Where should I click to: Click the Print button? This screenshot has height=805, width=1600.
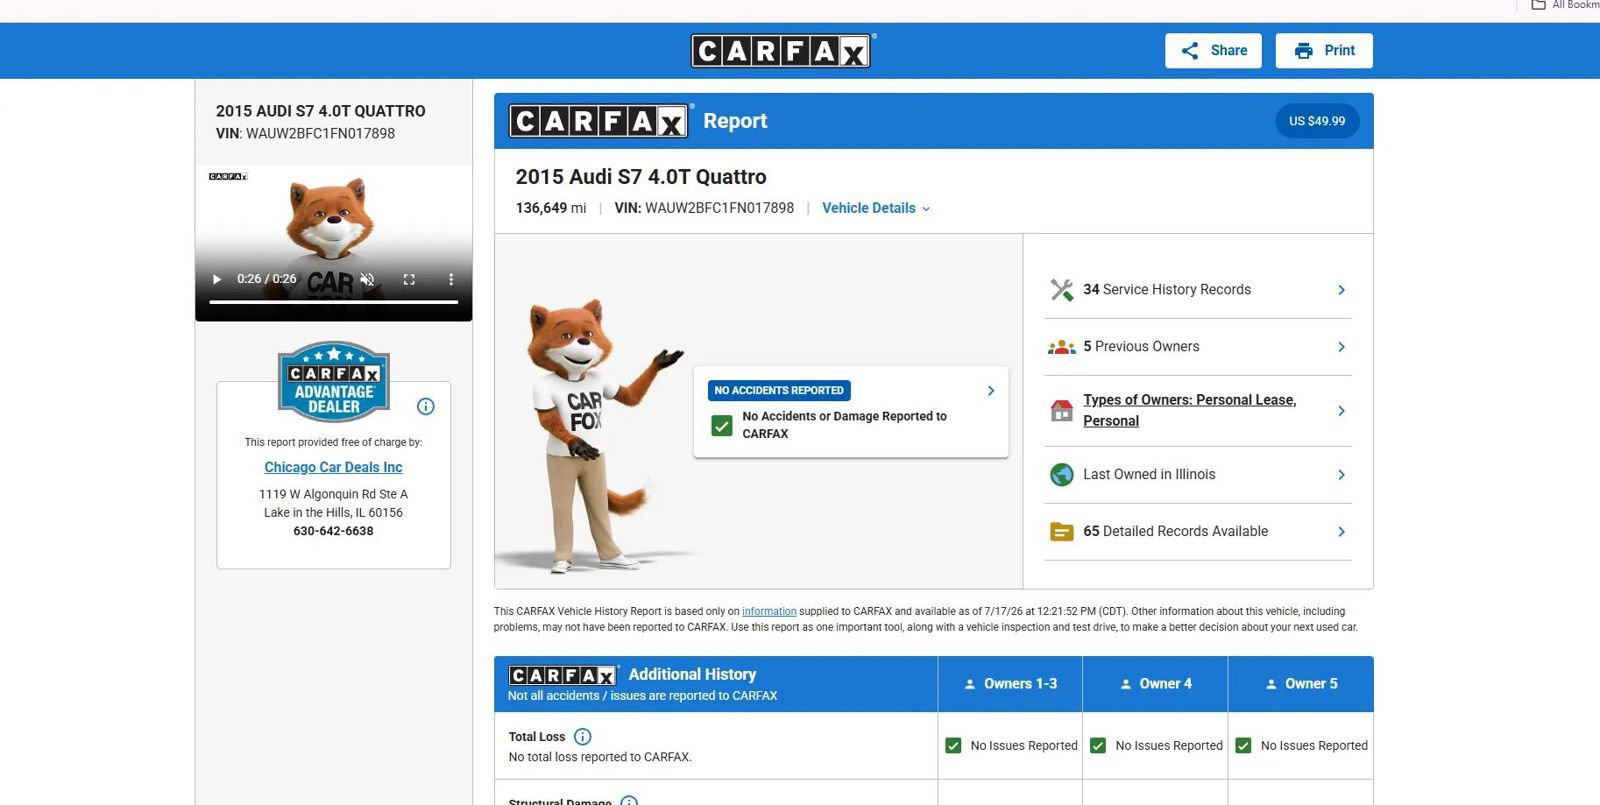1324,51
